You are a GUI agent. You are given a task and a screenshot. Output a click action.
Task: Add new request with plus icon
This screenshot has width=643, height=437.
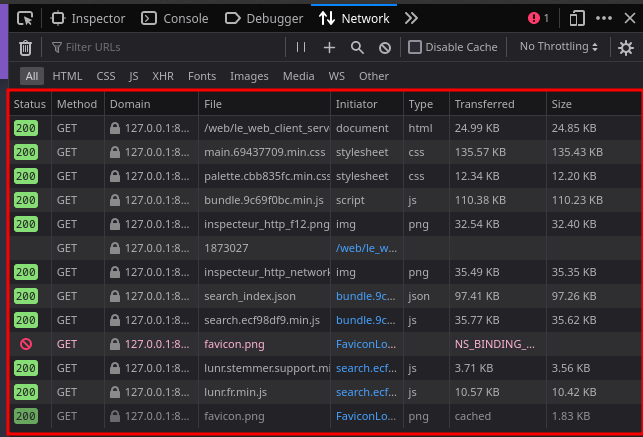click(x=329, y=48)
